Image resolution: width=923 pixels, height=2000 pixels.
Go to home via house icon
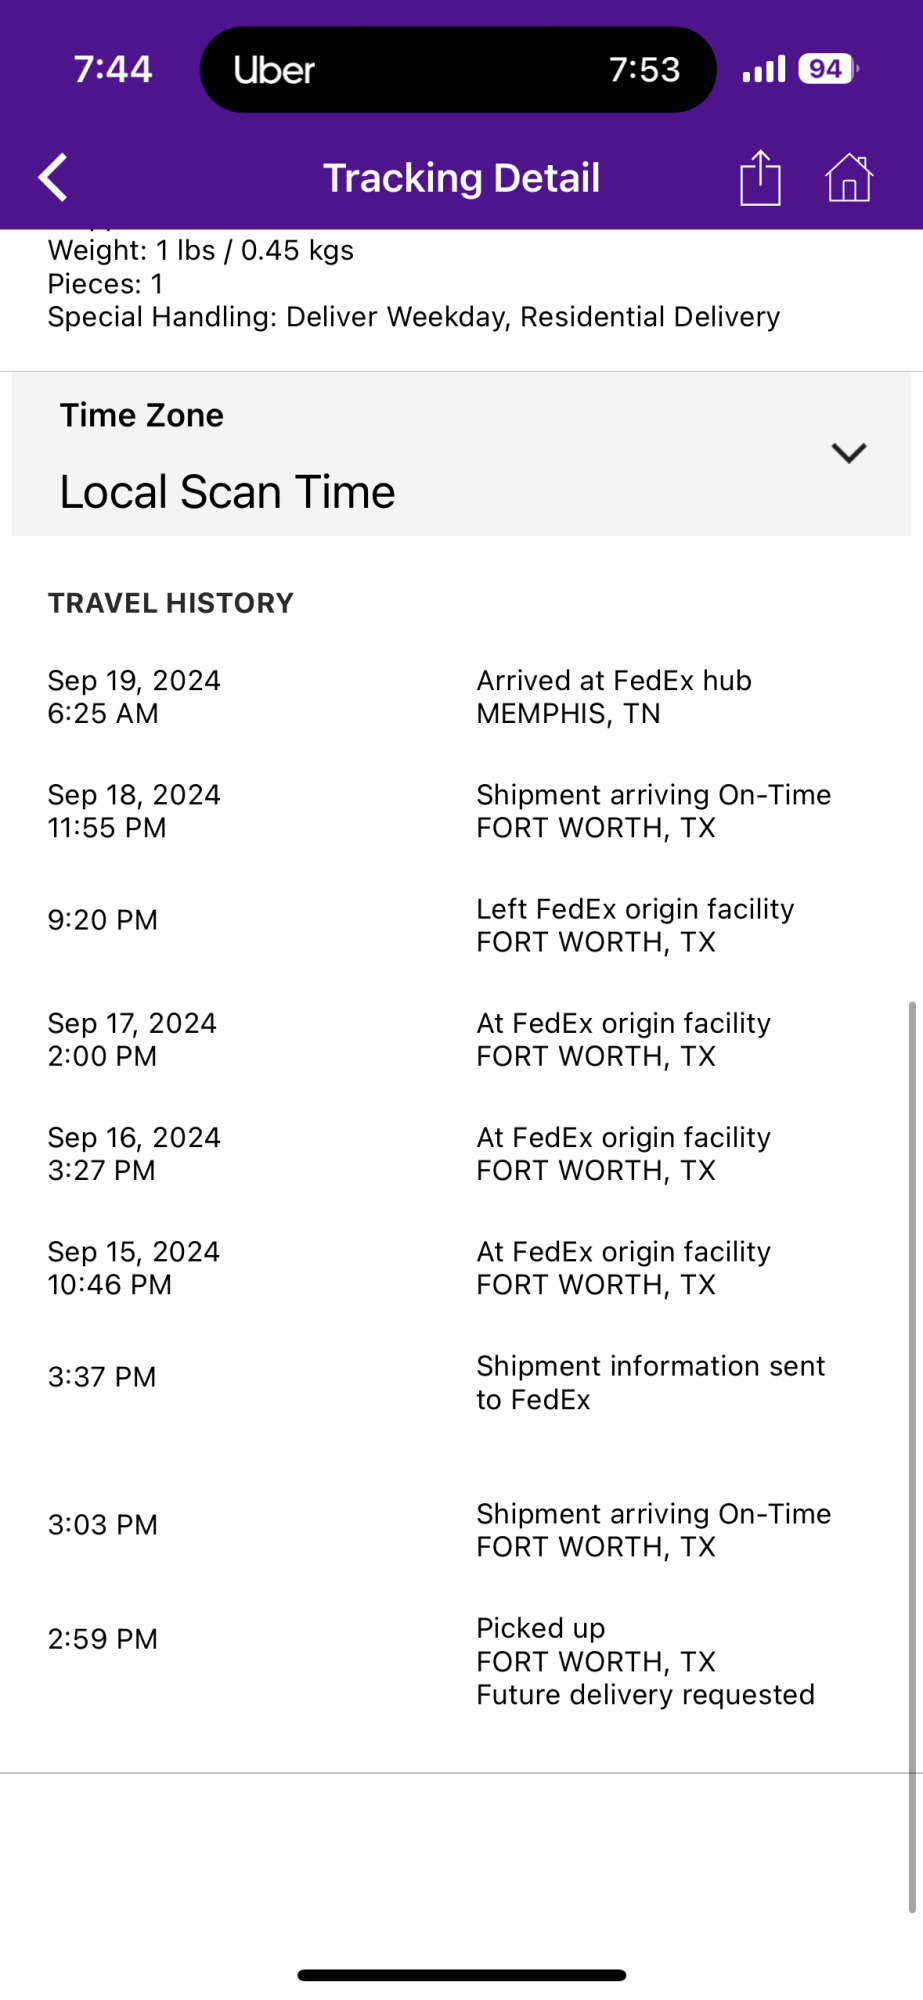point(849,178)
